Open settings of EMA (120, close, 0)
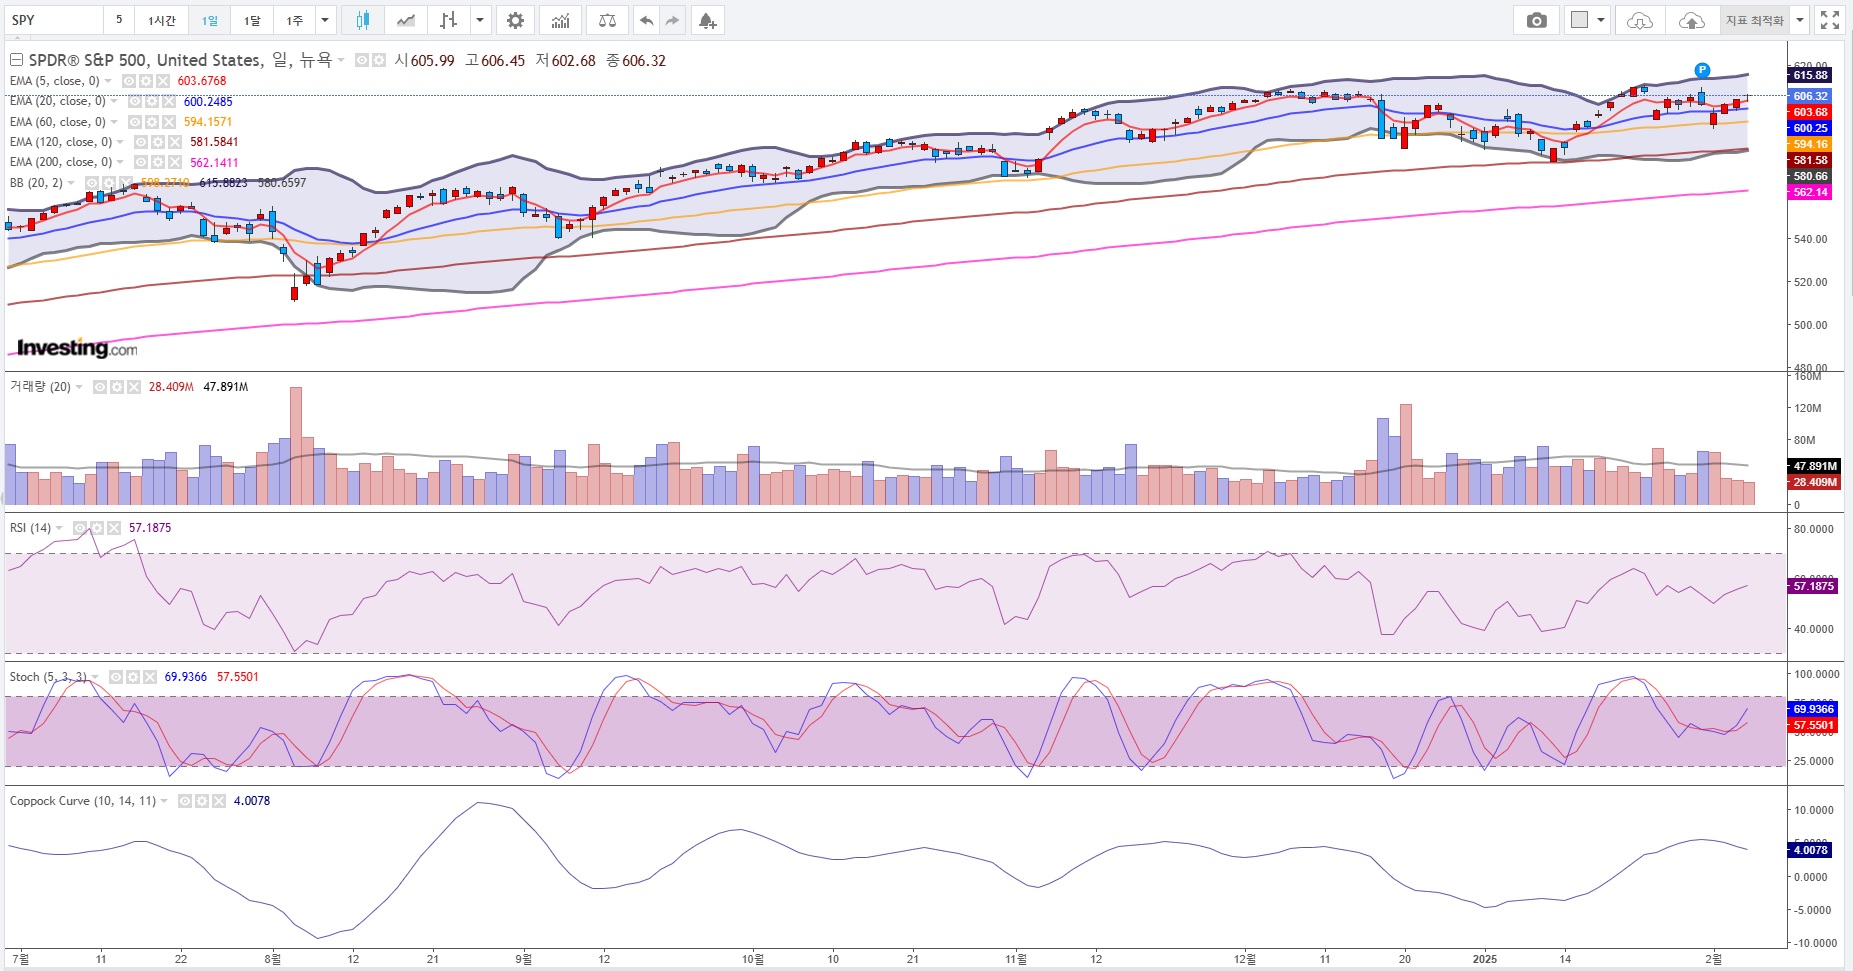1853x971 pixels. tap(158, 142)
